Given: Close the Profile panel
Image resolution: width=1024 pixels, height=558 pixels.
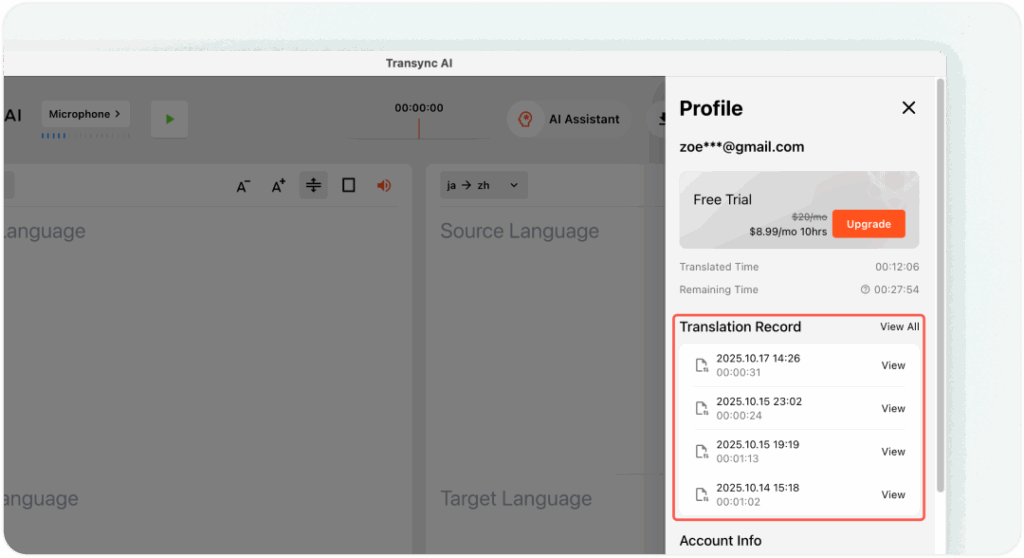Looking at the screenshot, I should (x=908, y=108).
